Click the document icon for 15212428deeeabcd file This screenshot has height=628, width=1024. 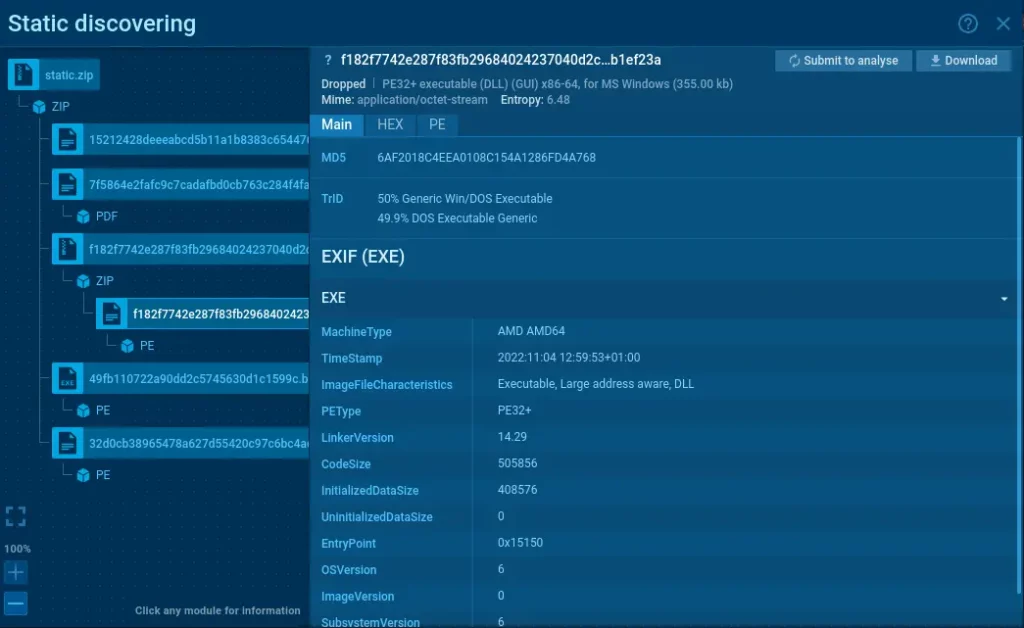tap(68, 141)
